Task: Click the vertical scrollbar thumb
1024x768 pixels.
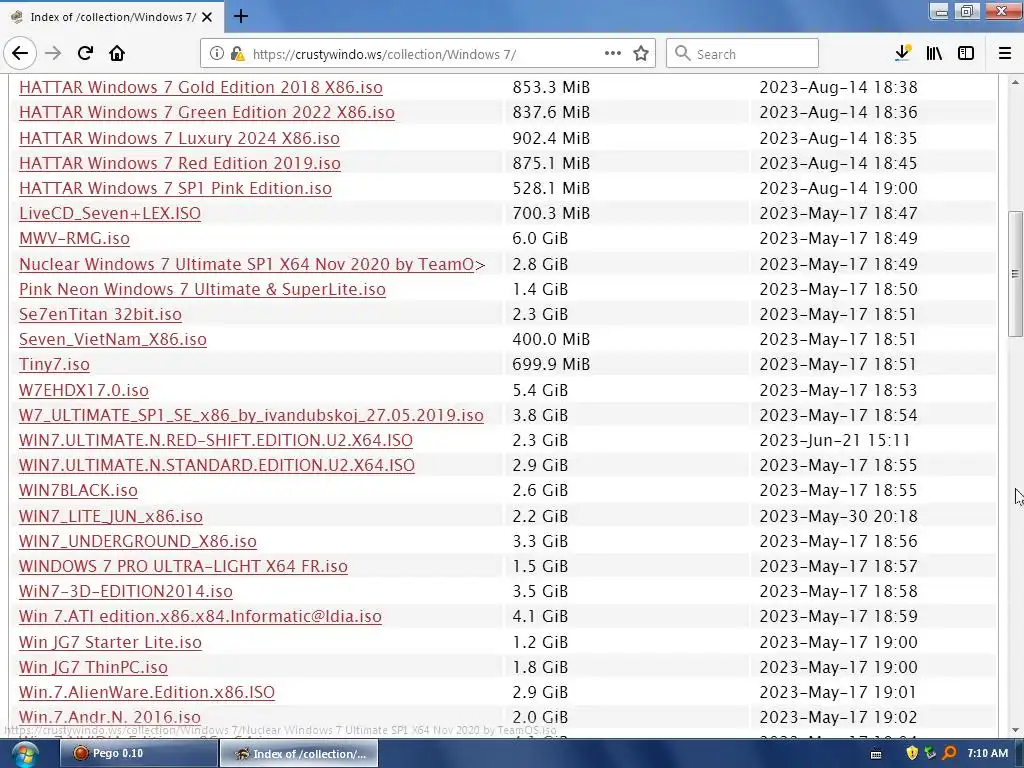Action: (1015, 274)
